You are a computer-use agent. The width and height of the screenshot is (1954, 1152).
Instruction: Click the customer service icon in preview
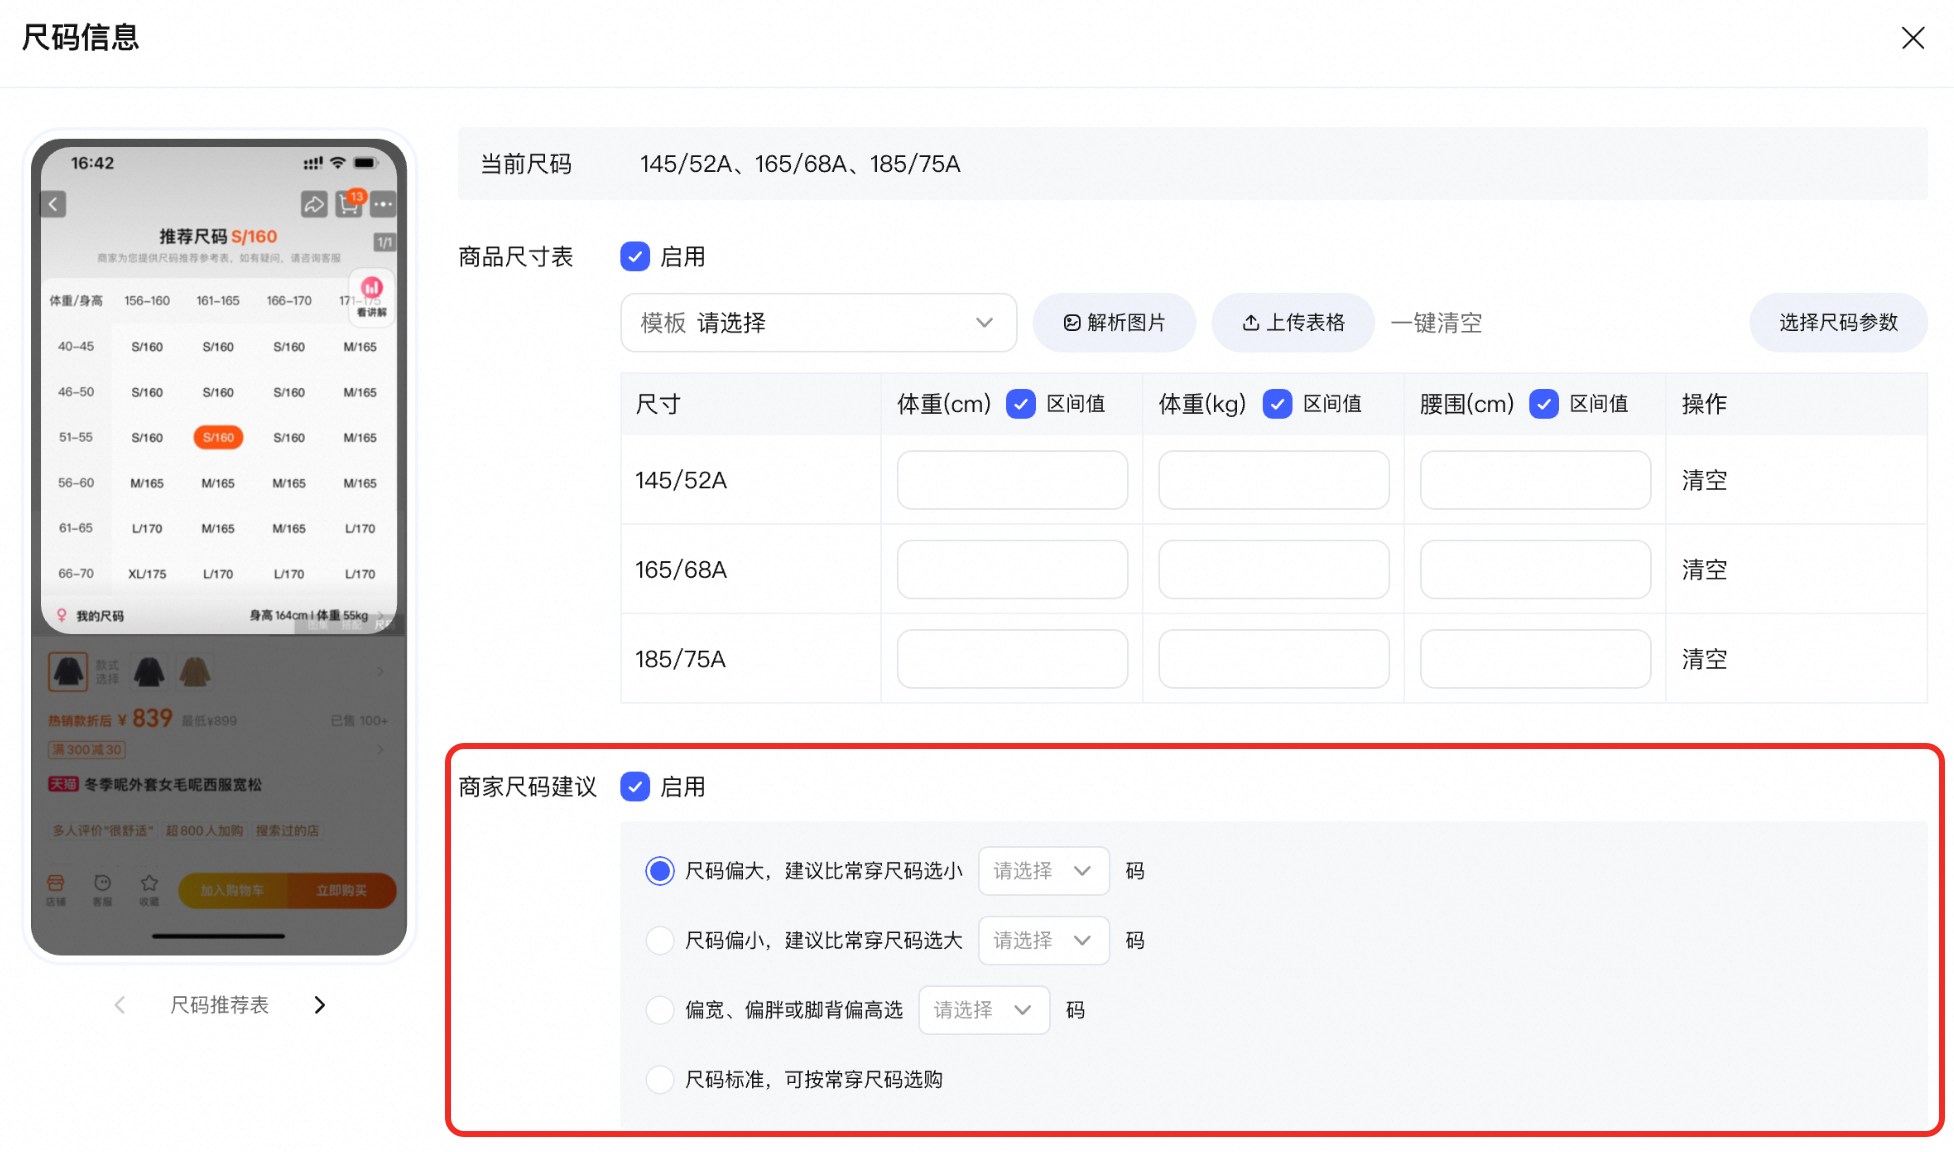tap(102, 889)
